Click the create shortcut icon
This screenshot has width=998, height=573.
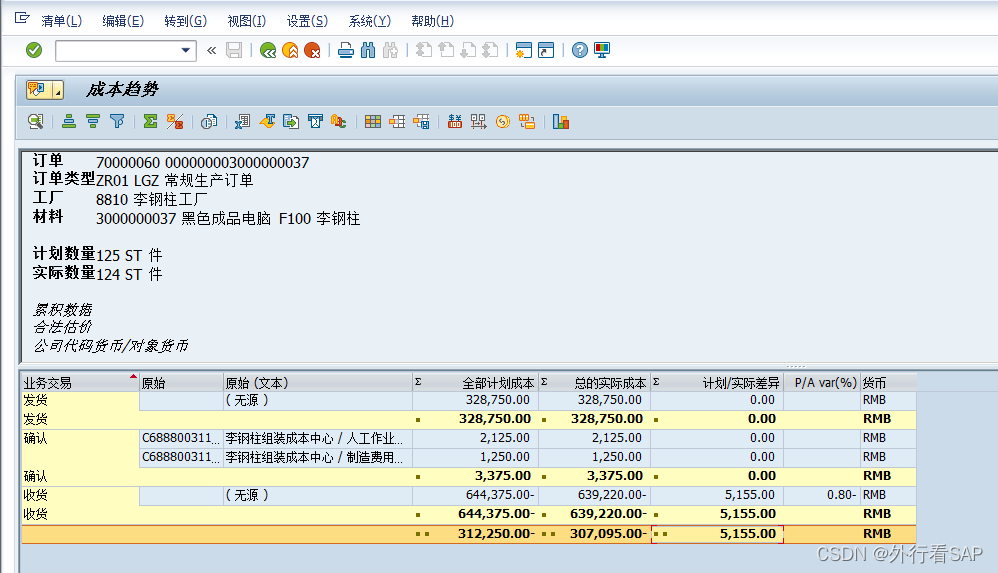coord(546,50)
